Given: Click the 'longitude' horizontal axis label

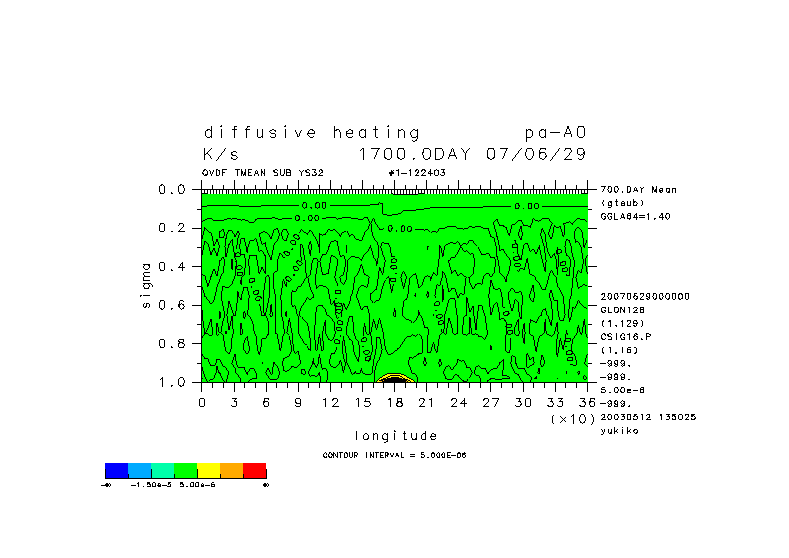Looking at the screenshot, I should 395,436.
